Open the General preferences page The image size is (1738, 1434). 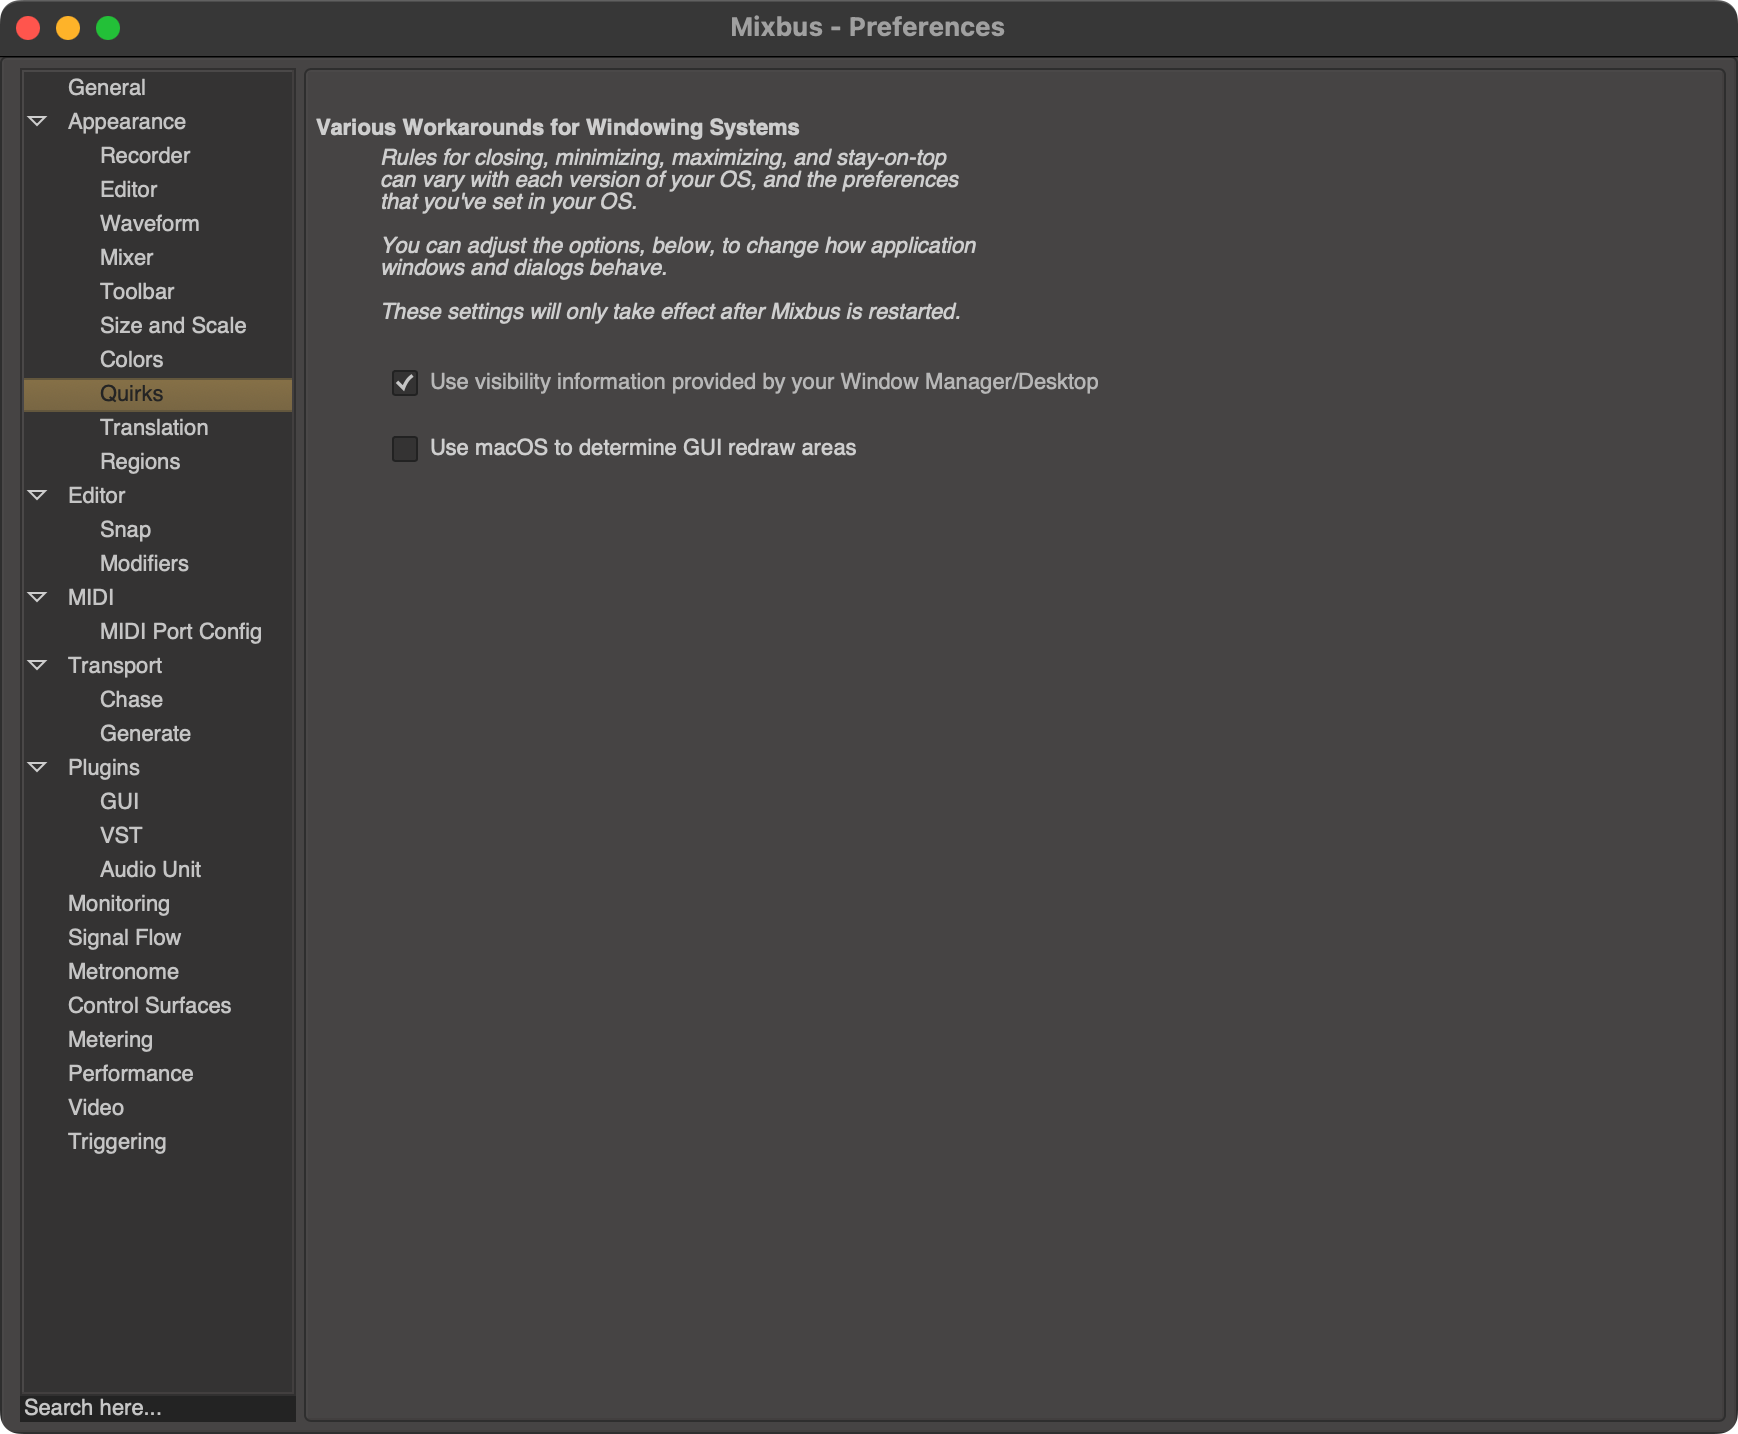click(107, 87)
